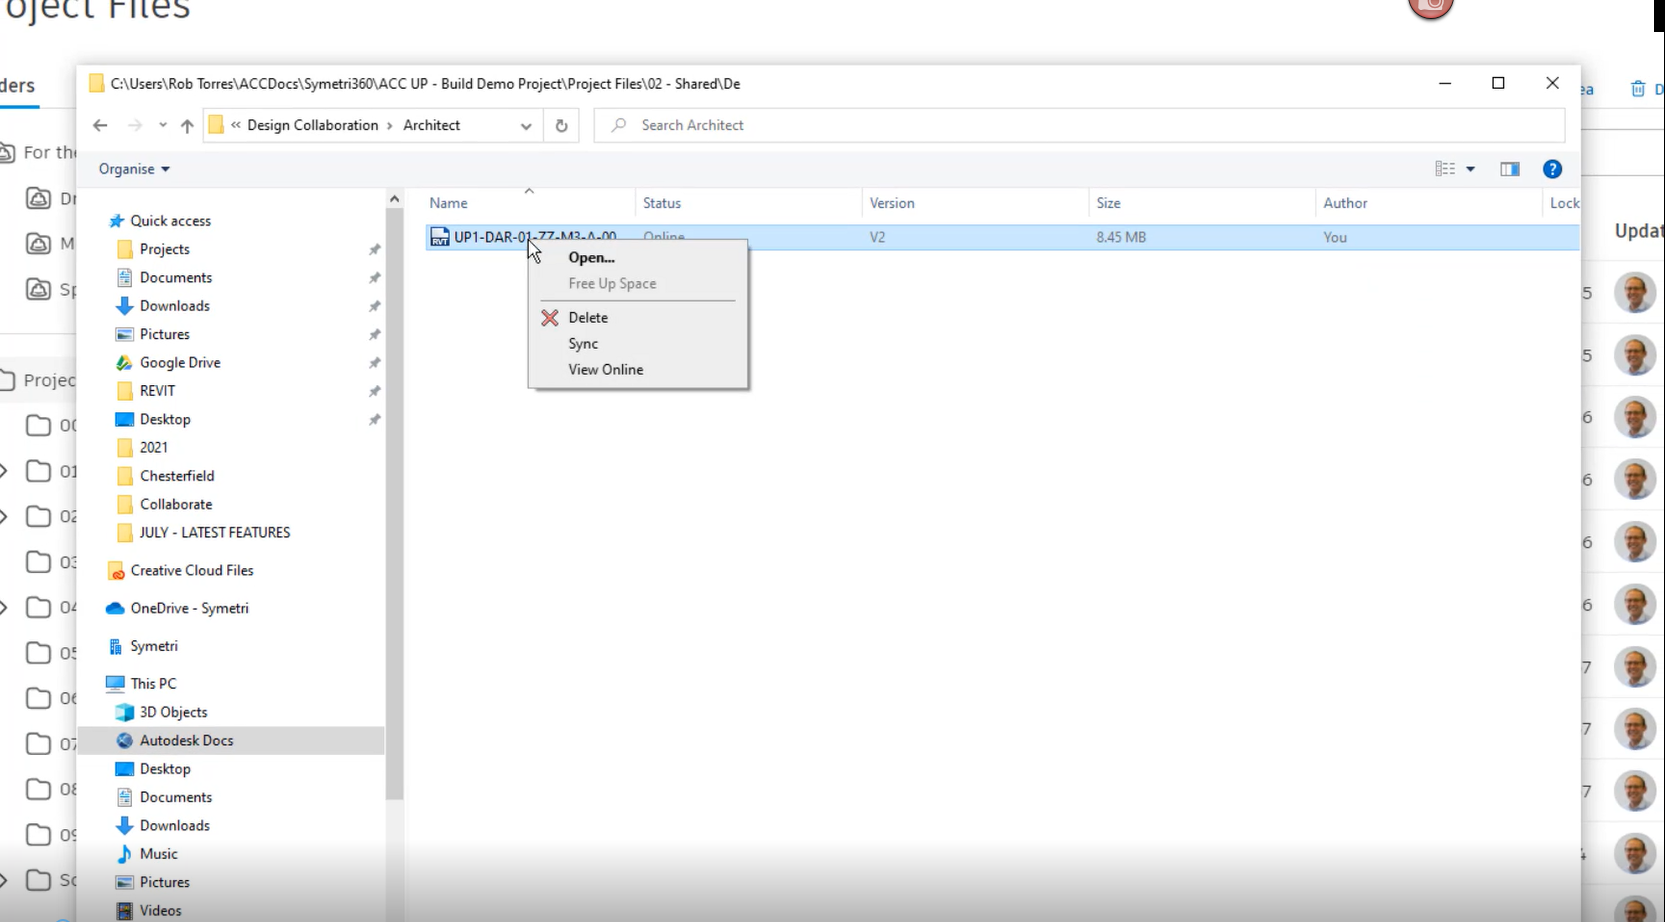1665x922 pixels.
Task: Open Projects folder in Quick access
Action: [x=164, y=249]
